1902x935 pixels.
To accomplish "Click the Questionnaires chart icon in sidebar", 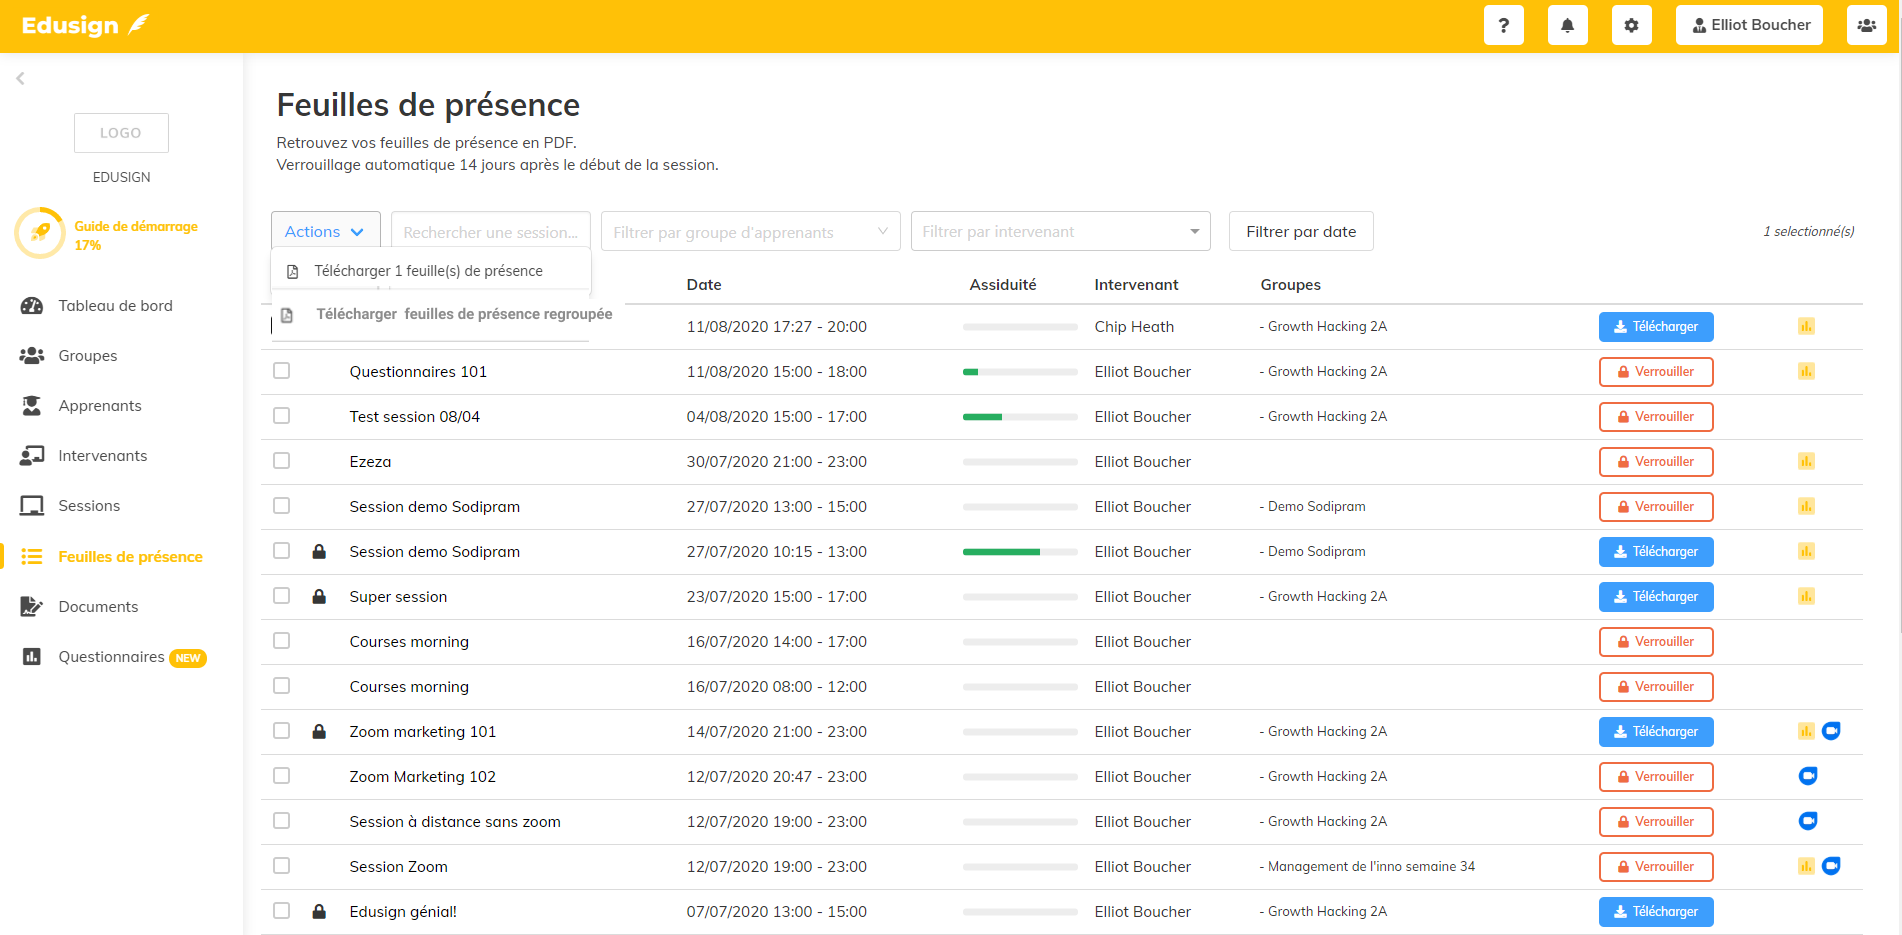I will (x=32, y=657).
